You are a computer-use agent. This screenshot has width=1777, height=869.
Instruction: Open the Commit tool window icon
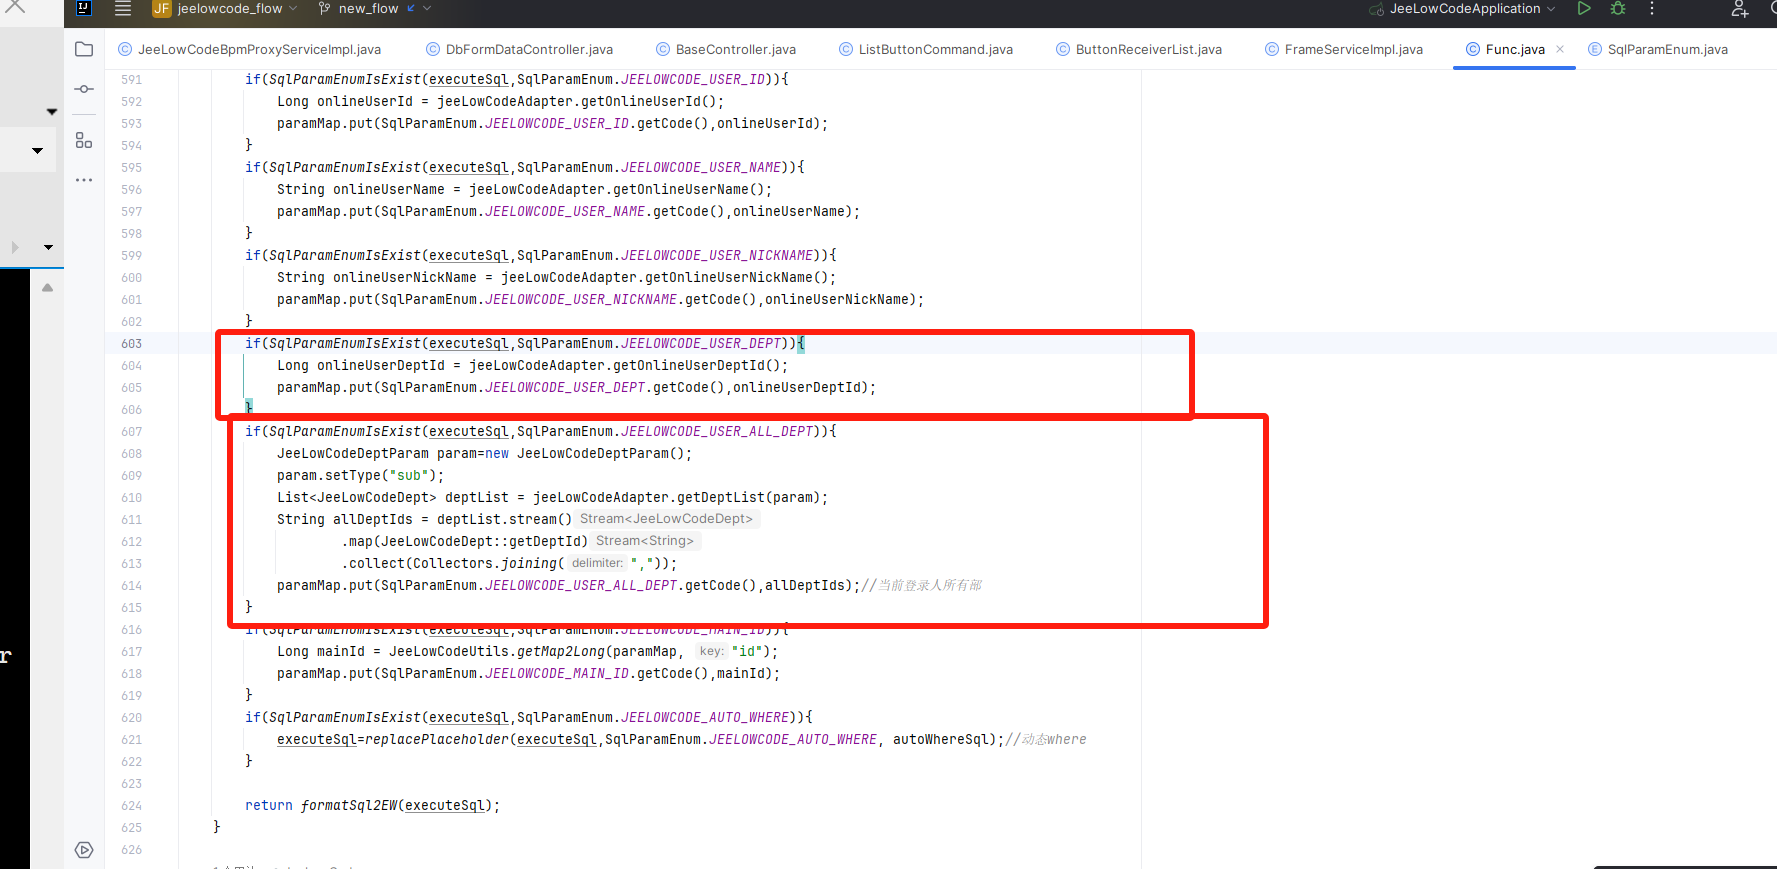[x=84, y=89]
